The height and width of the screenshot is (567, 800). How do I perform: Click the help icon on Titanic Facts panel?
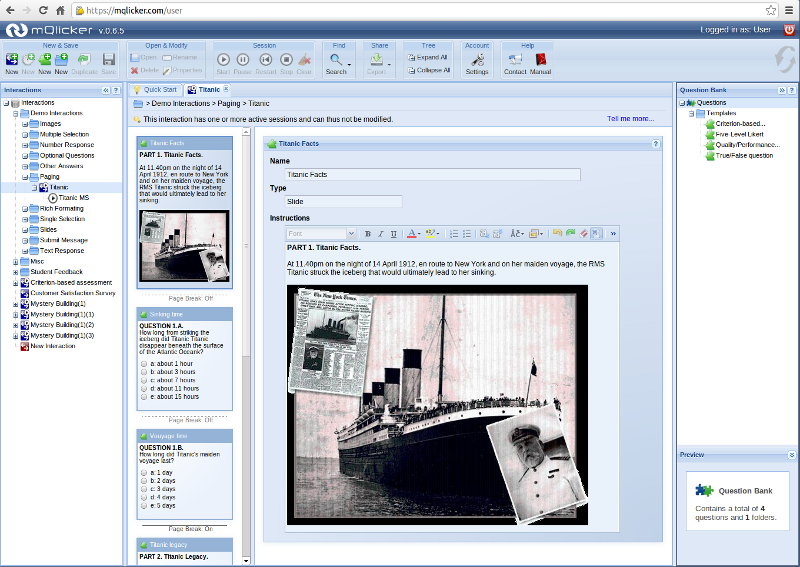(x=656, y=144)
